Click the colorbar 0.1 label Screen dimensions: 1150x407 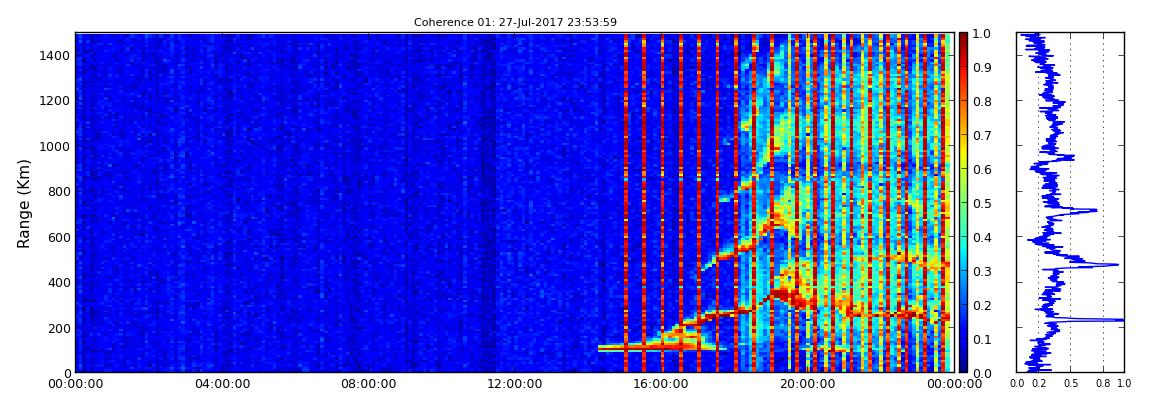click(x=982, y=339)
